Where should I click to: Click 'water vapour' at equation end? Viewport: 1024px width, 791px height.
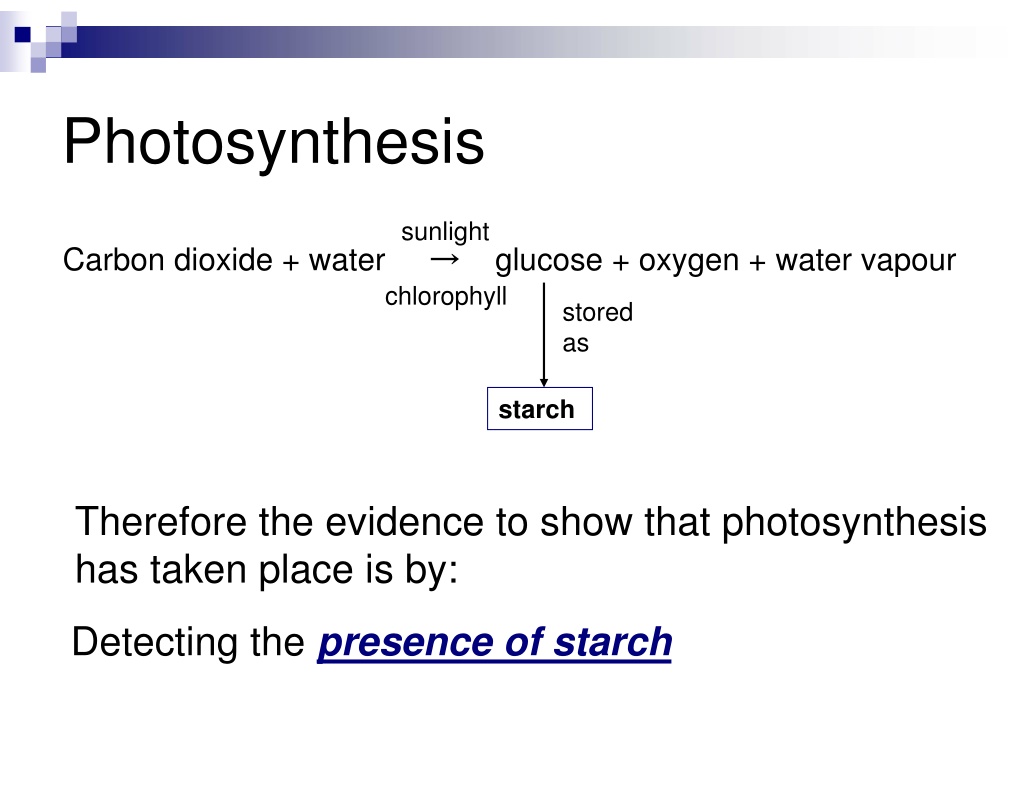tap(865, 260)
